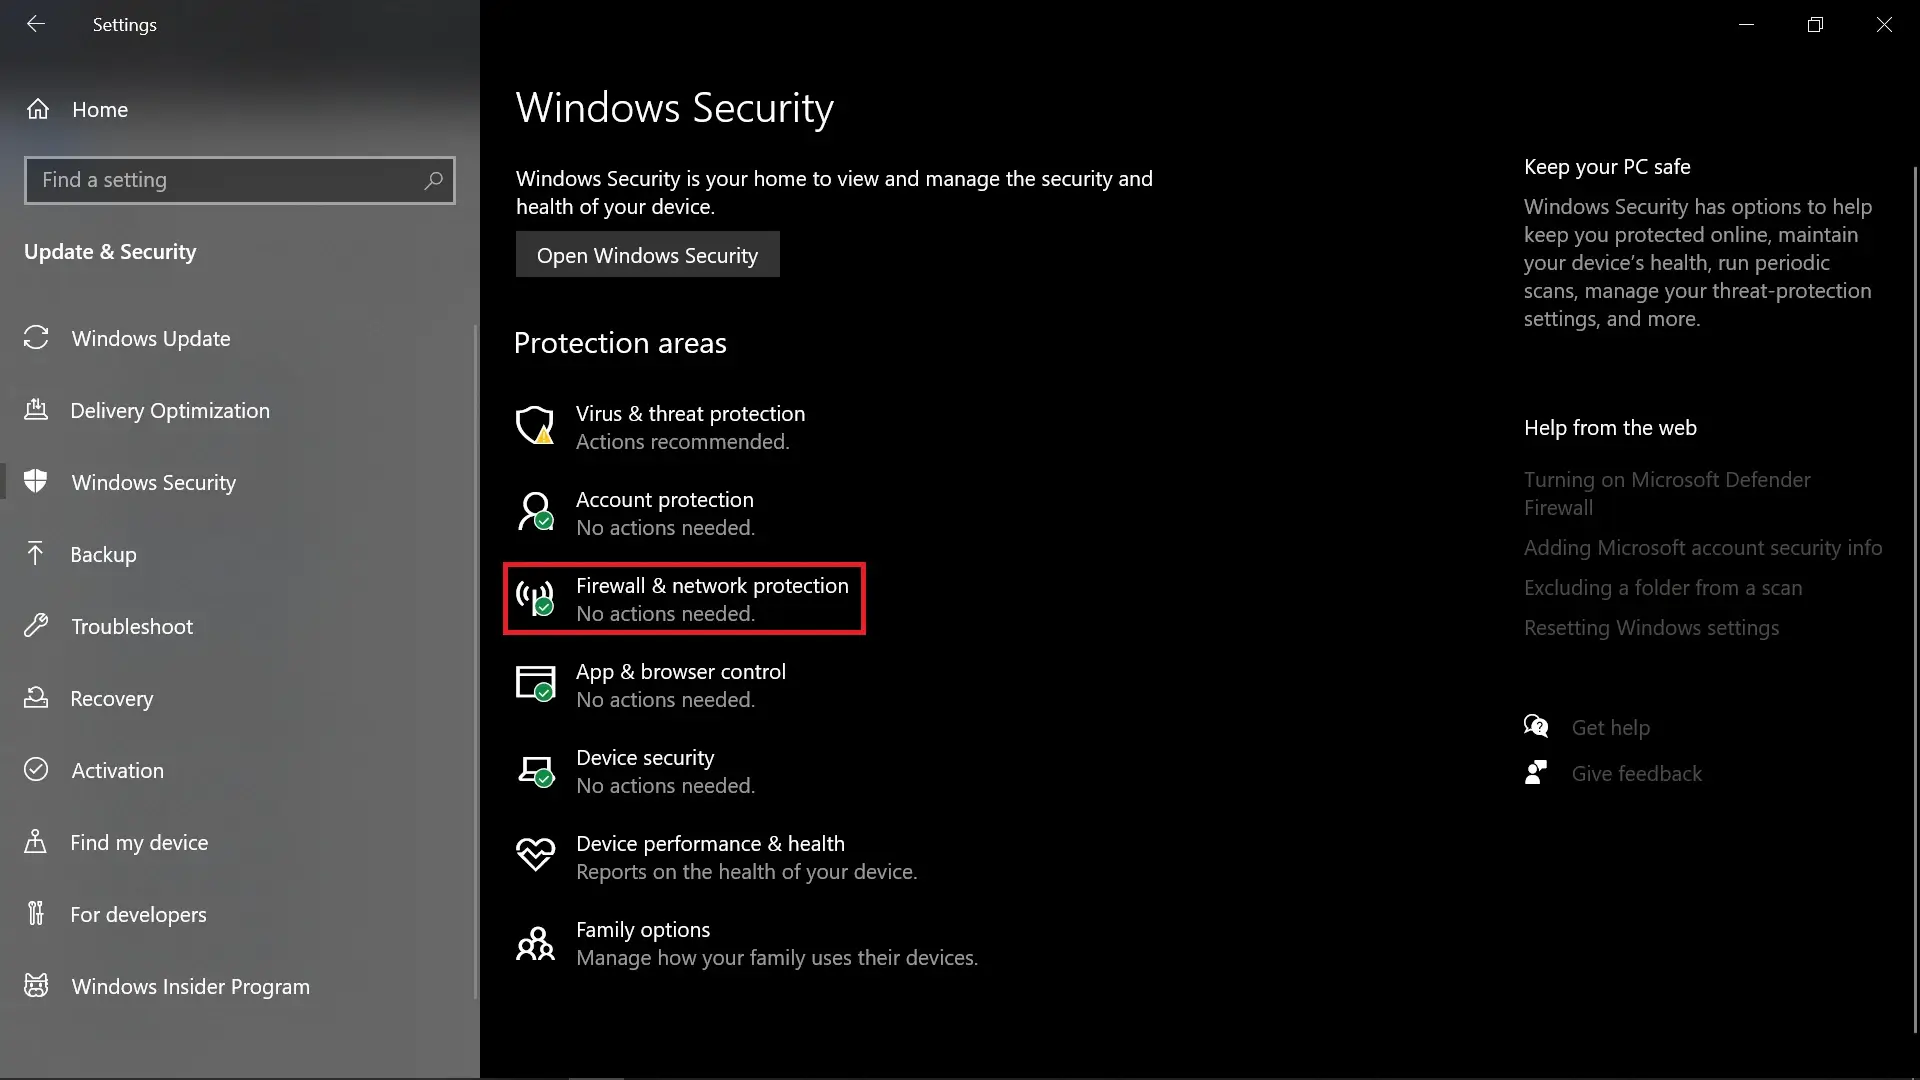Click Troubleshoot in the left sidebar
1920x1080 pixels.
(x=132, y=625)
